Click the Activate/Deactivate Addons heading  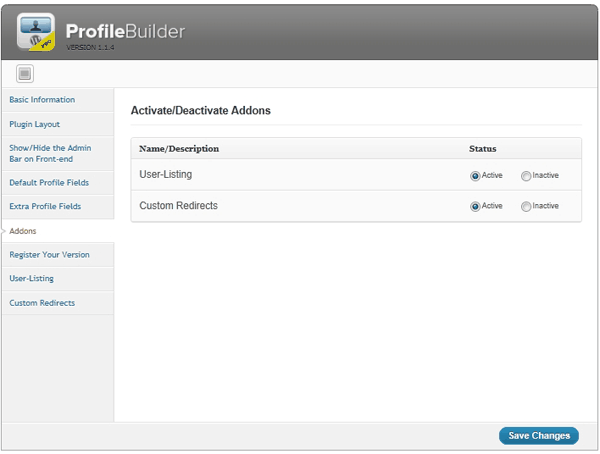point(201,111)
